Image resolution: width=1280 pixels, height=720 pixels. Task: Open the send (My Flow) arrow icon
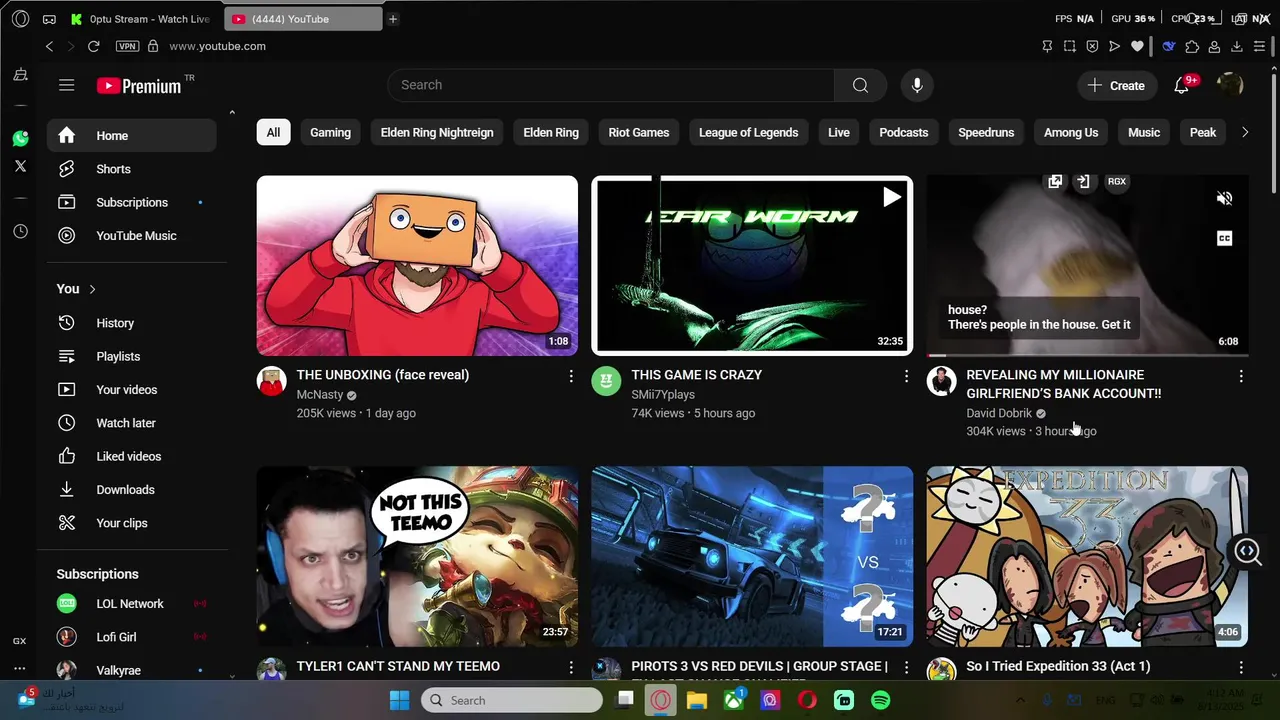click(1115, 46)
